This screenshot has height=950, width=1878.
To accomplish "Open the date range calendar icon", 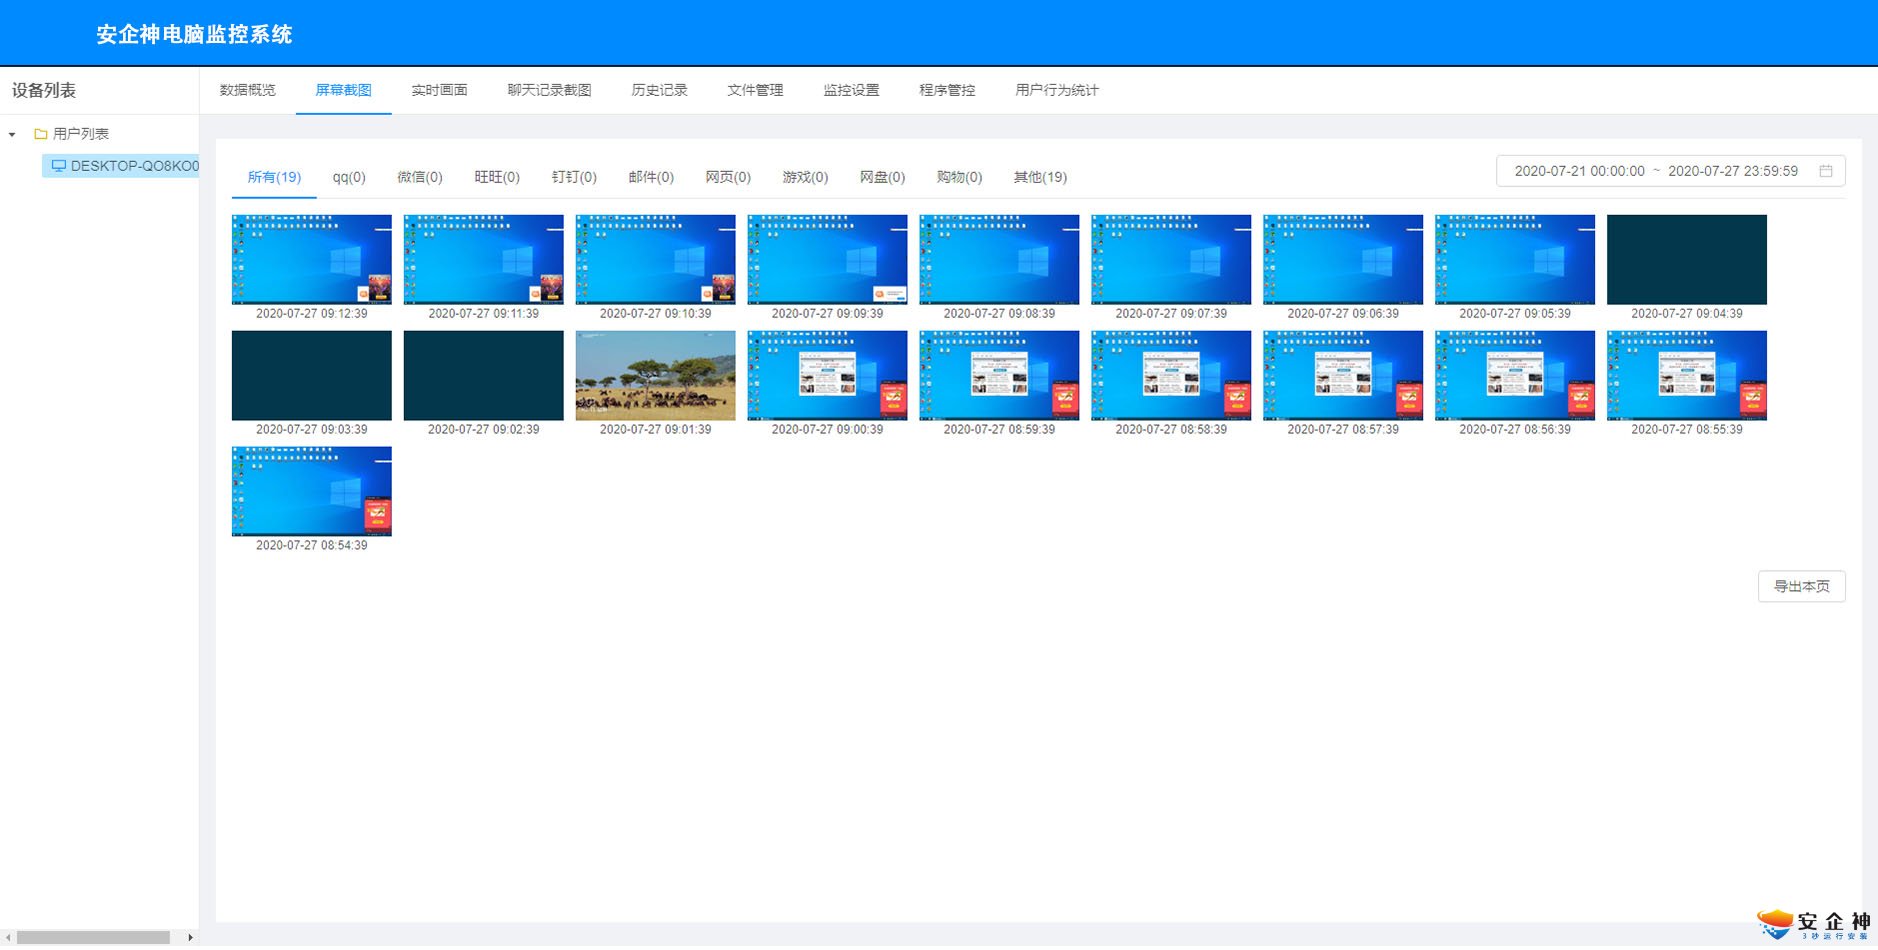I will click(x=1825, y=171).
